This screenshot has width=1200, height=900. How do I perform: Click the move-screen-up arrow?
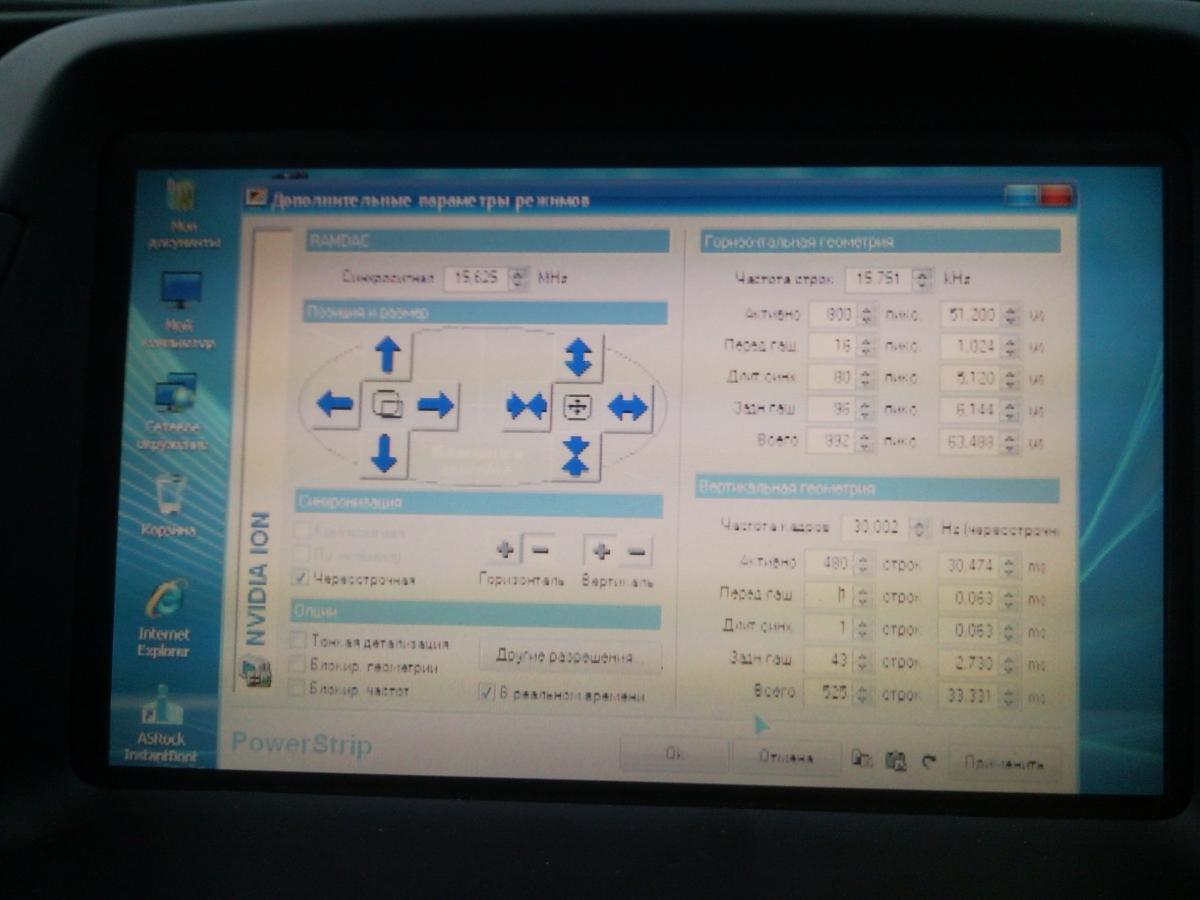[x=387, y=354]
